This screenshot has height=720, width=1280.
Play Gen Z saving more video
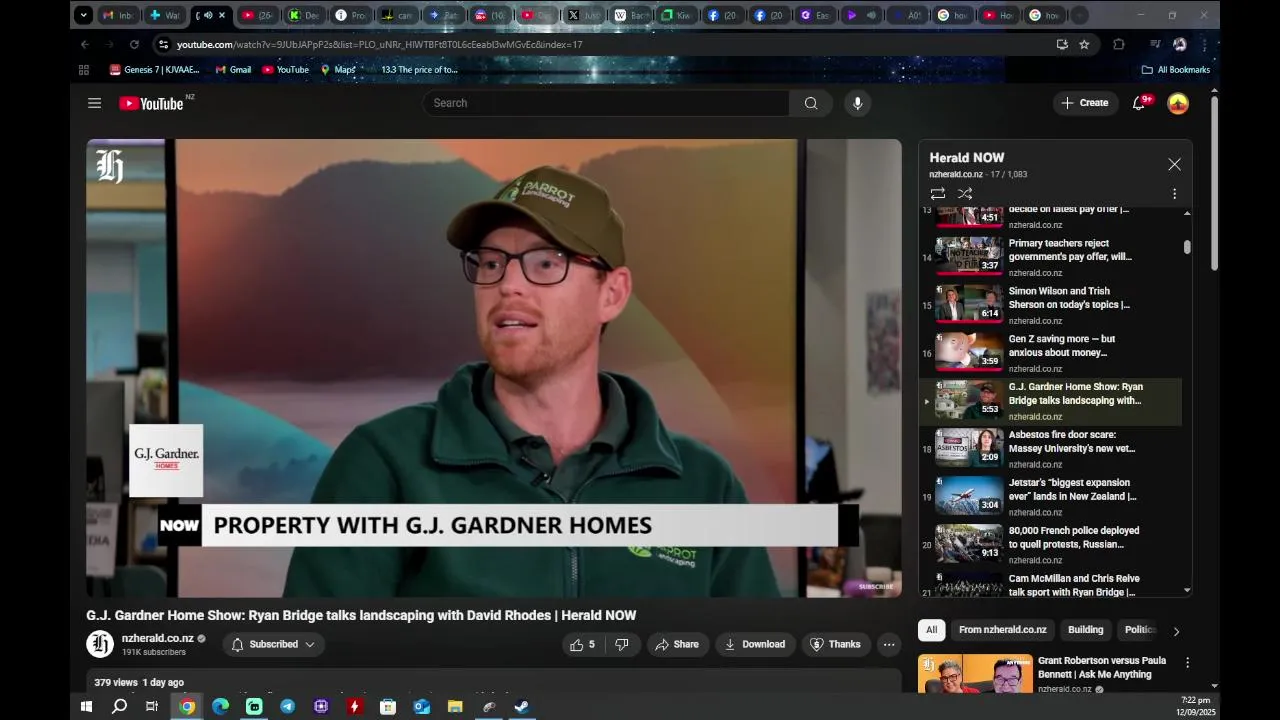[1050, 353]
